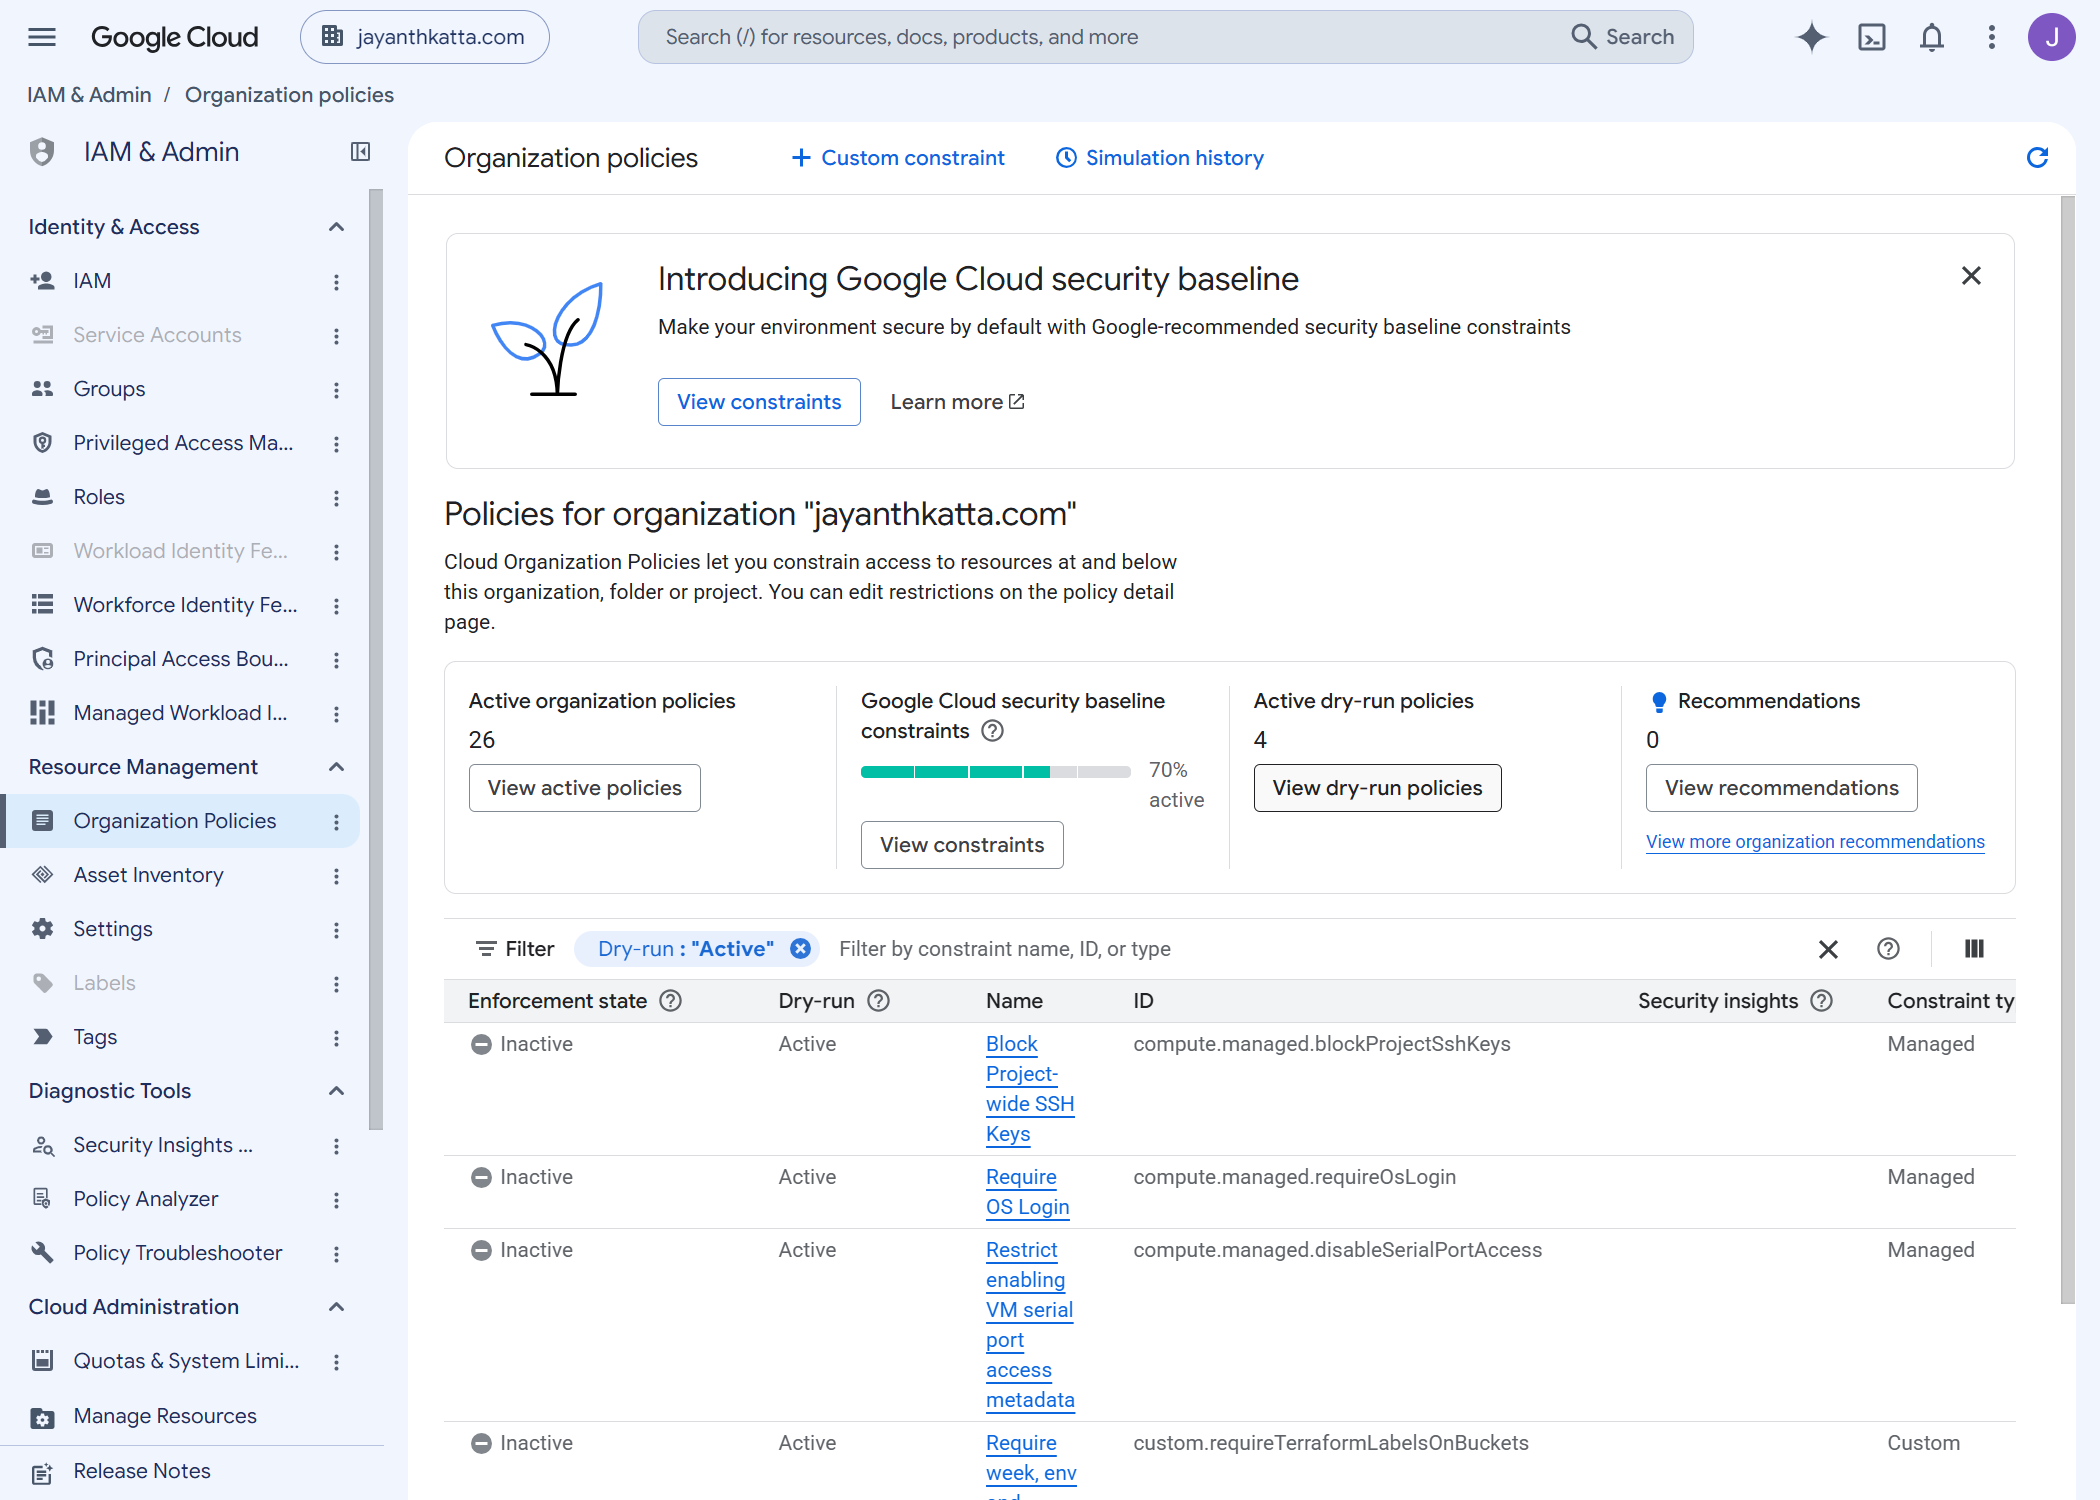Open more options for Groups item

coord(336,390)
